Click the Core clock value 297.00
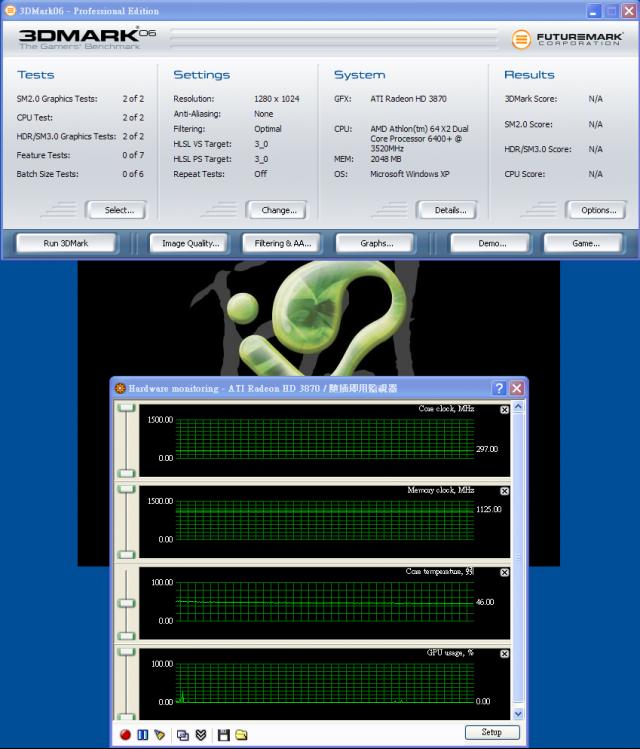This screenshot has height=749, width=640. tap(487, 449)
